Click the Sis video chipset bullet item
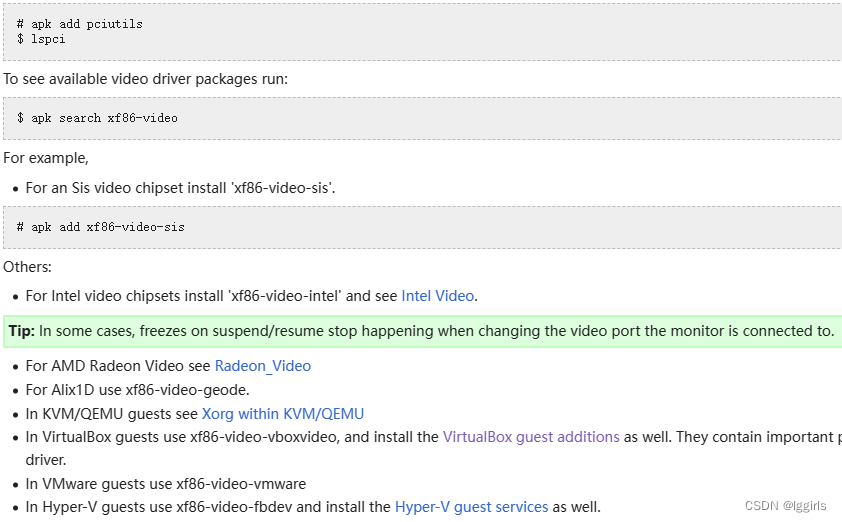842x522 pixels. pos(180,188)
